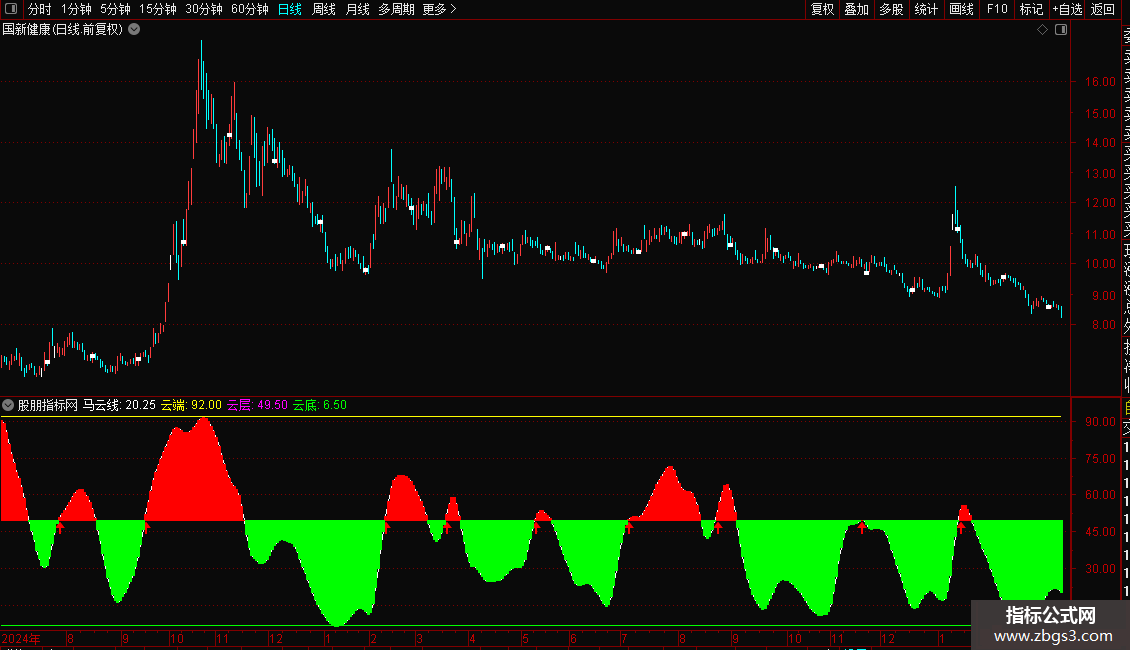Click the 复权 button
1130x650 pixels.
click(822, 9)
